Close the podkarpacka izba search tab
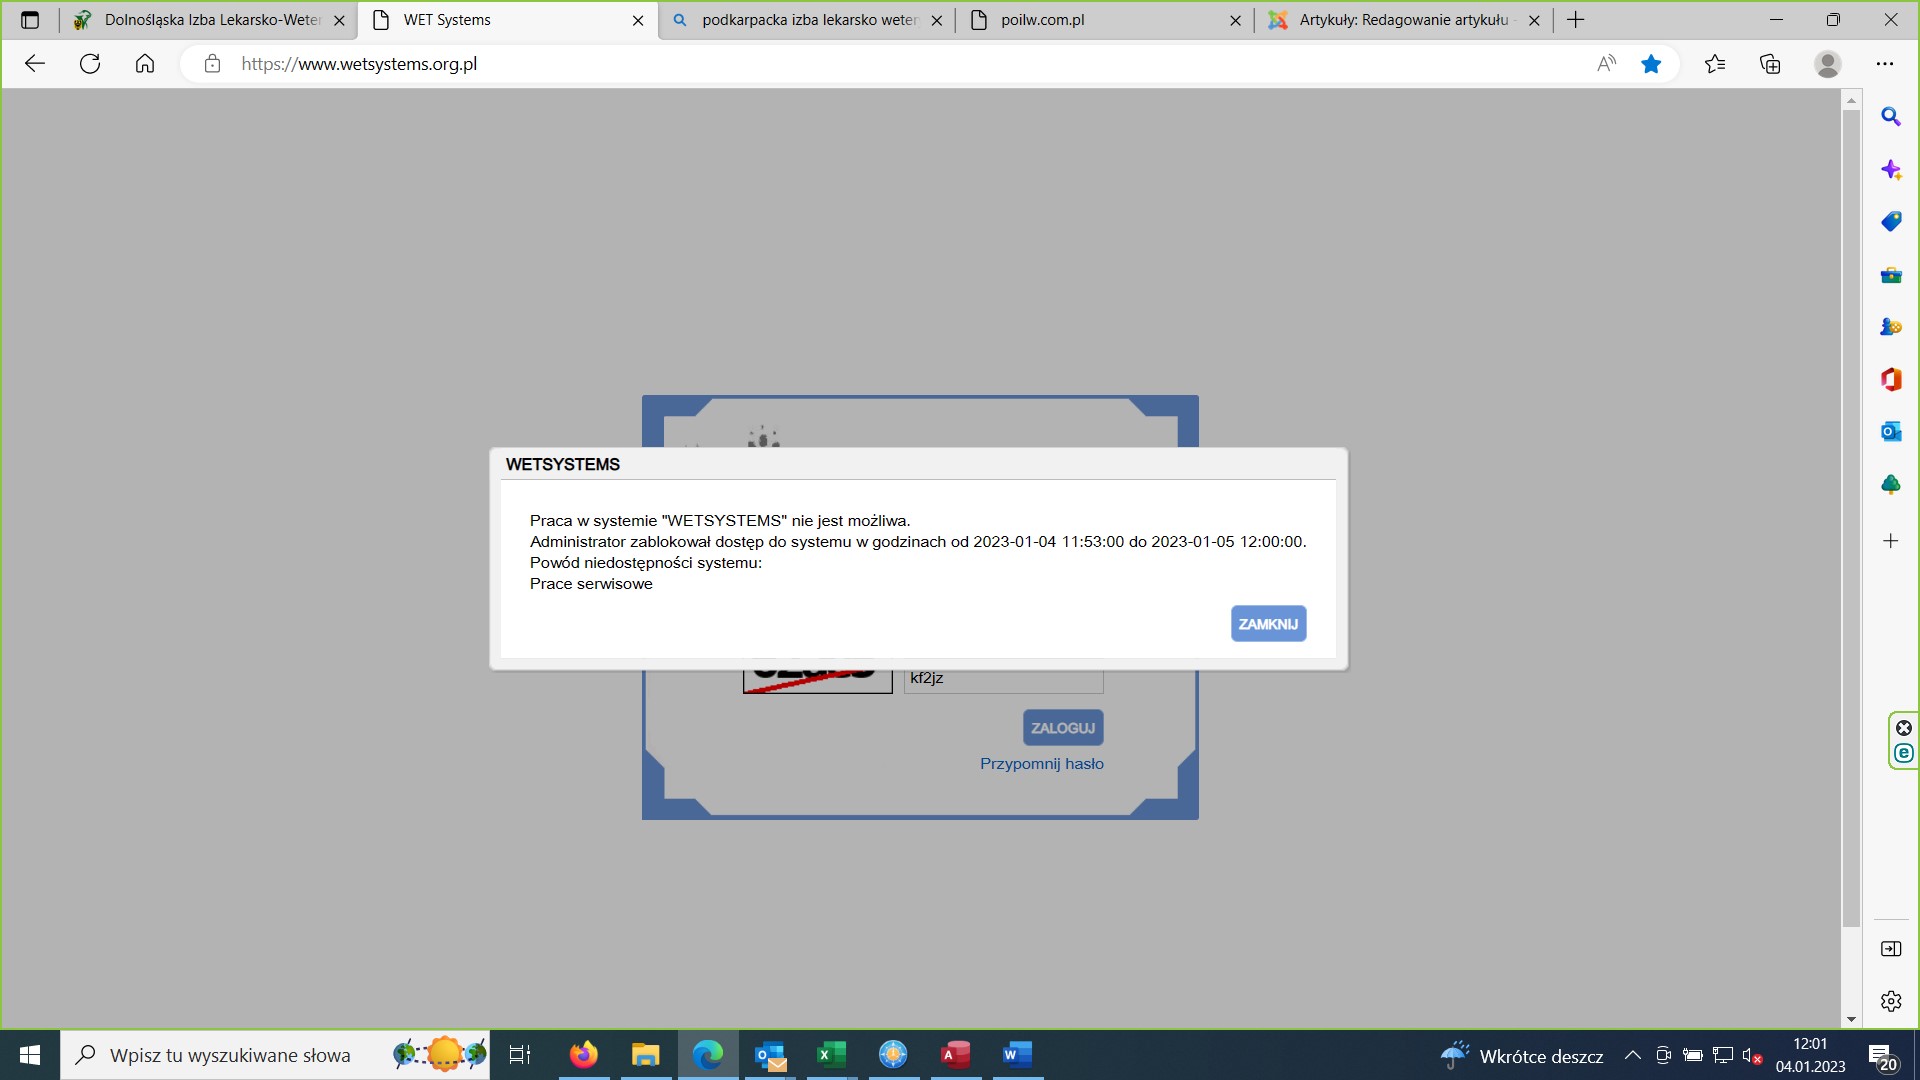Image resolution: width=1920 pixels, height=1080 pixels. (x=937, y=20)
